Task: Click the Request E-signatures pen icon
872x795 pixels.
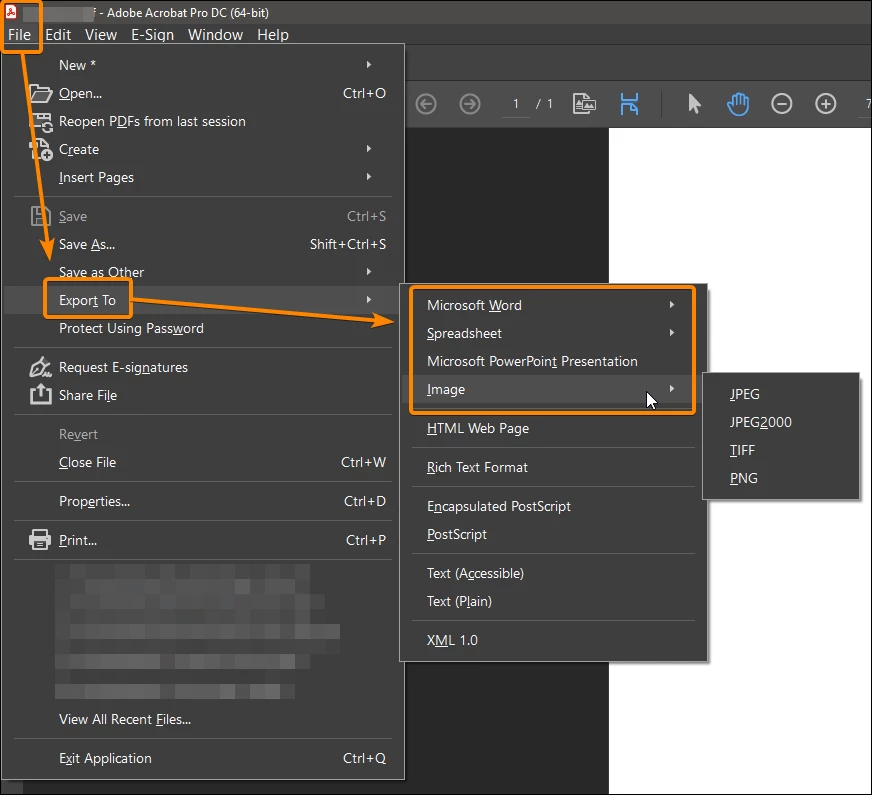Action: click(41, 367)
